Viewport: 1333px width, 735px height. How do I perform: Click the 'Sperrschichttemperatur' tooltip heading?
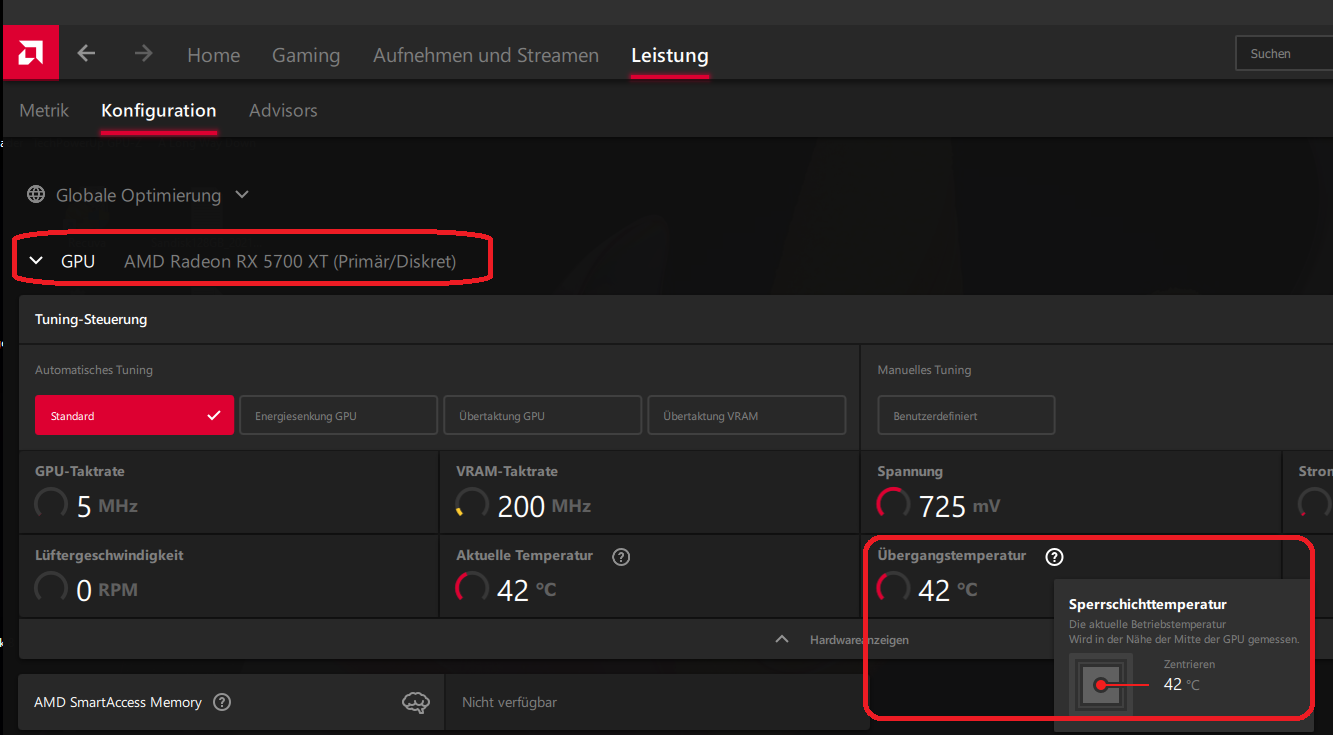(1148, 604)
